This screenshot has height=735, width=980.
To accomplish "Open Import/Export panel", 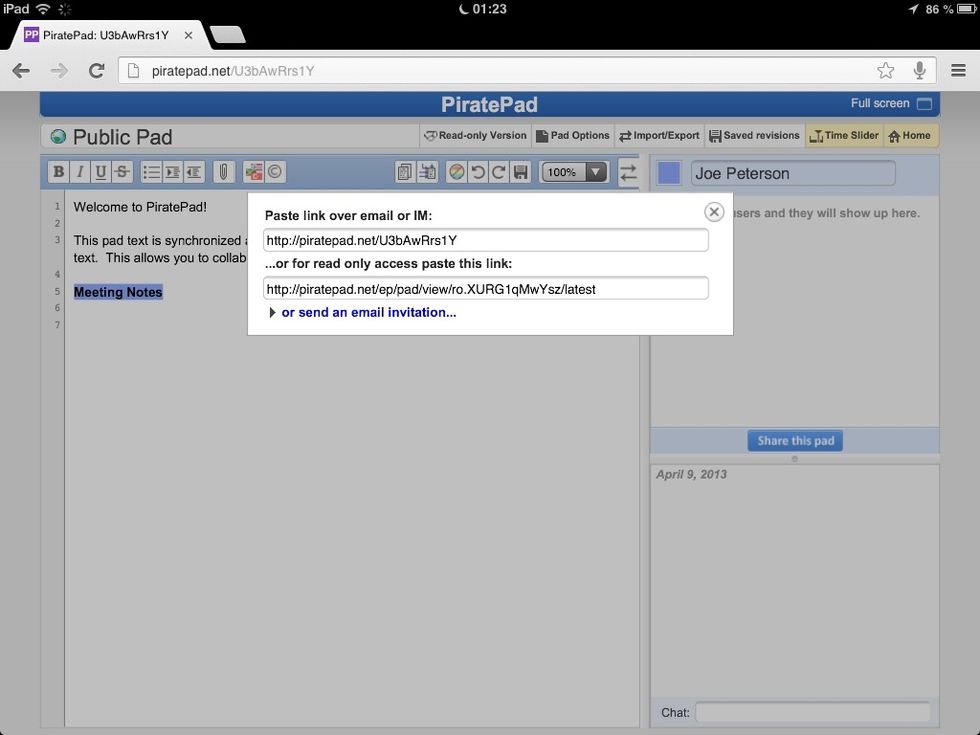I will point(659,136).
